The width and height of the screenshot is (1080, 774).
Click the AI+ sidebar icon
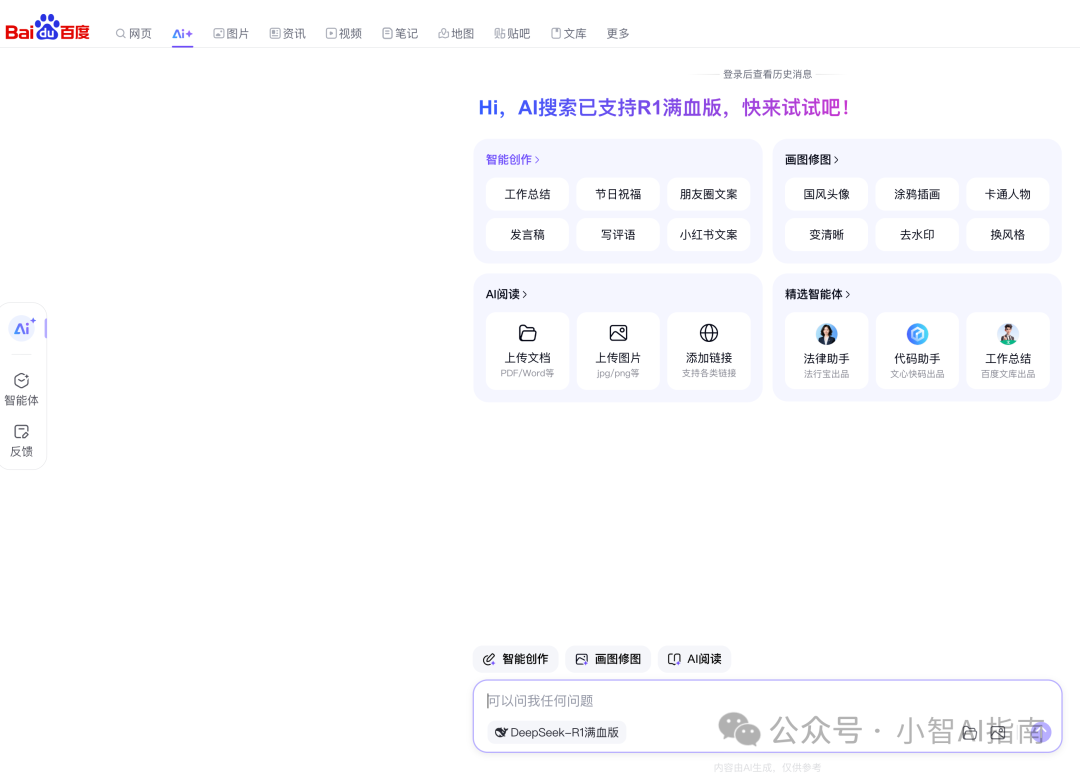22,328
